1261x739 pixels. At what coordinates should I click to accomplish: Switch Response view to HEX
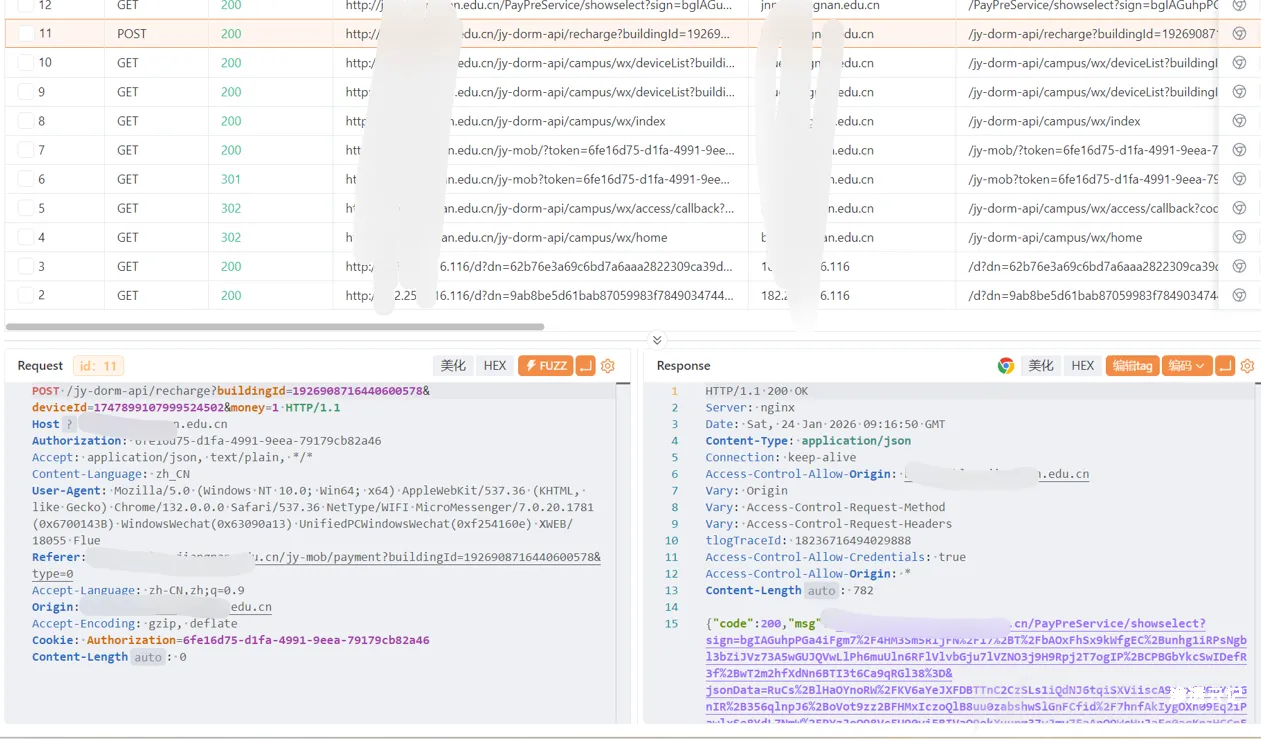click(x=1083, y=366)
